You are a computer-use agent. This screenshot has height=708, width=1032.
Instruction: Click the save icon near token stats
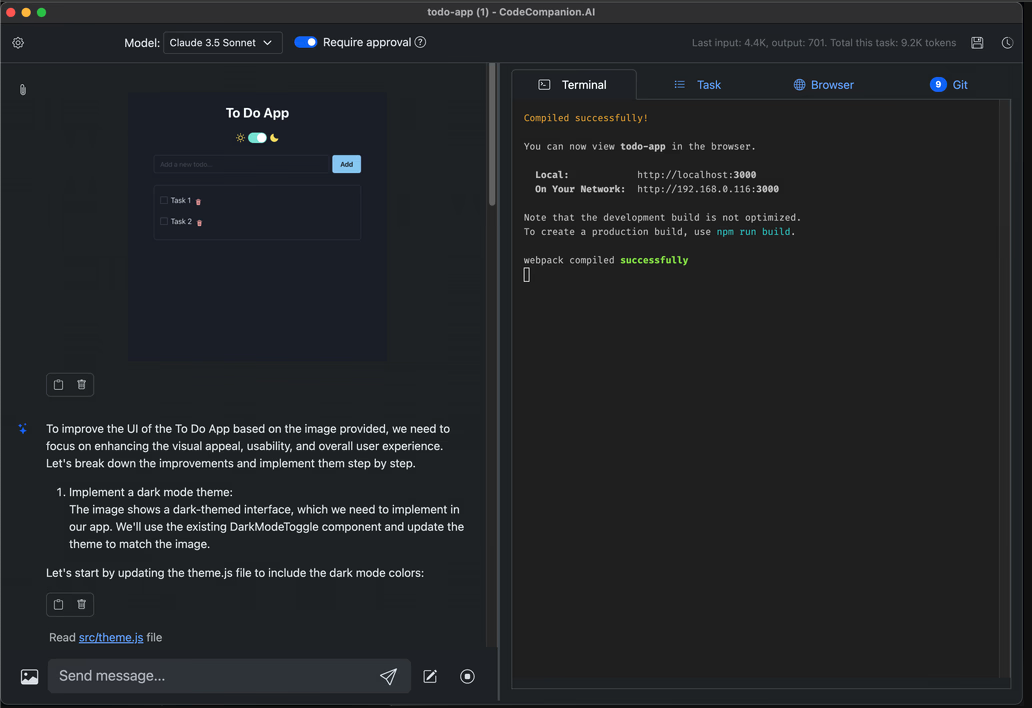coord(977,43)
